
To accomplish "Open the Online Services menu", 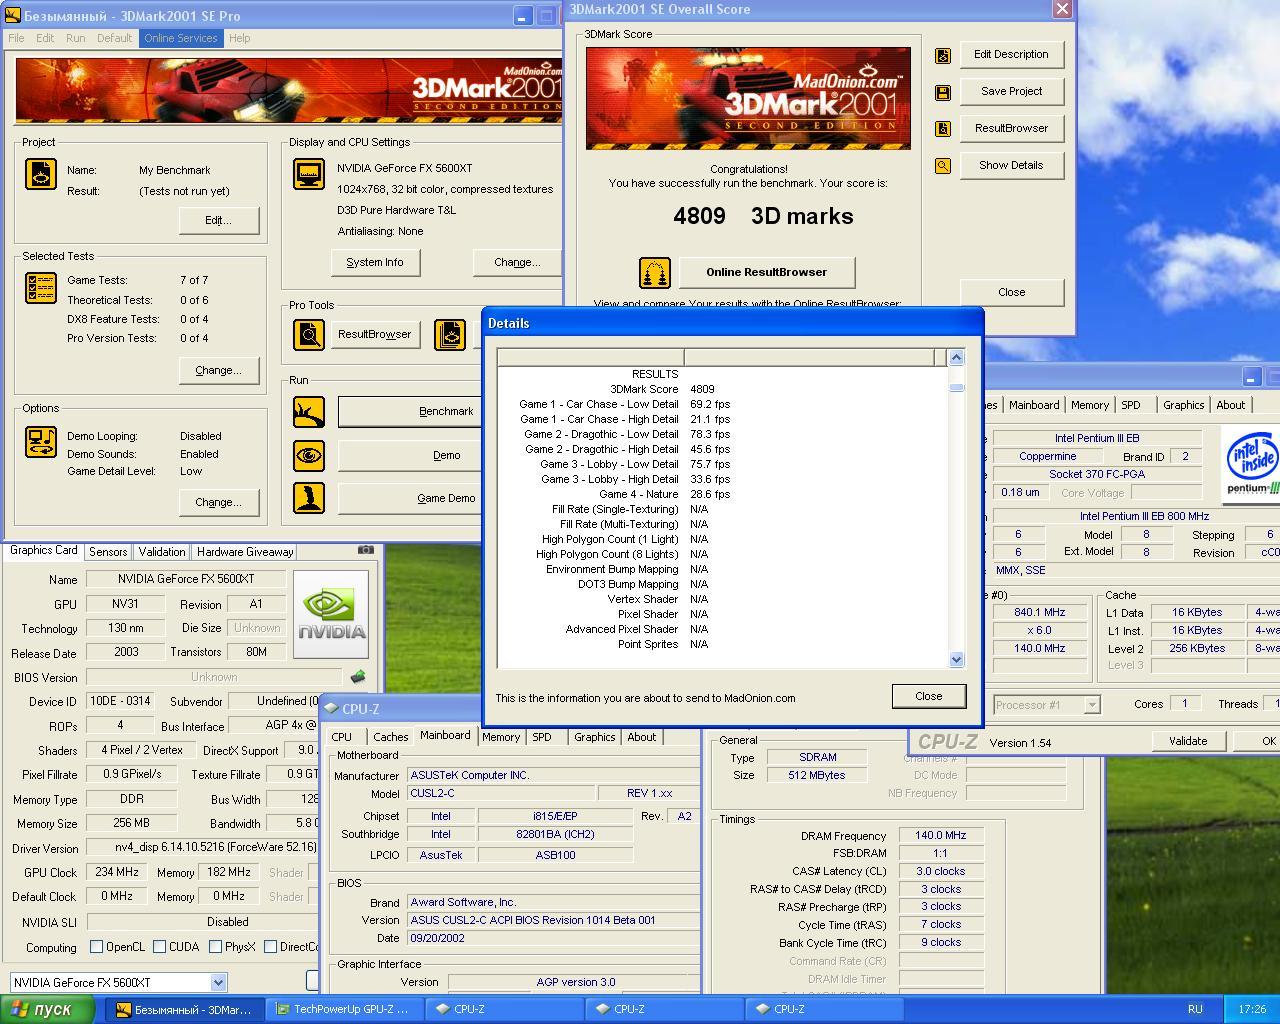I will point(181,38).
